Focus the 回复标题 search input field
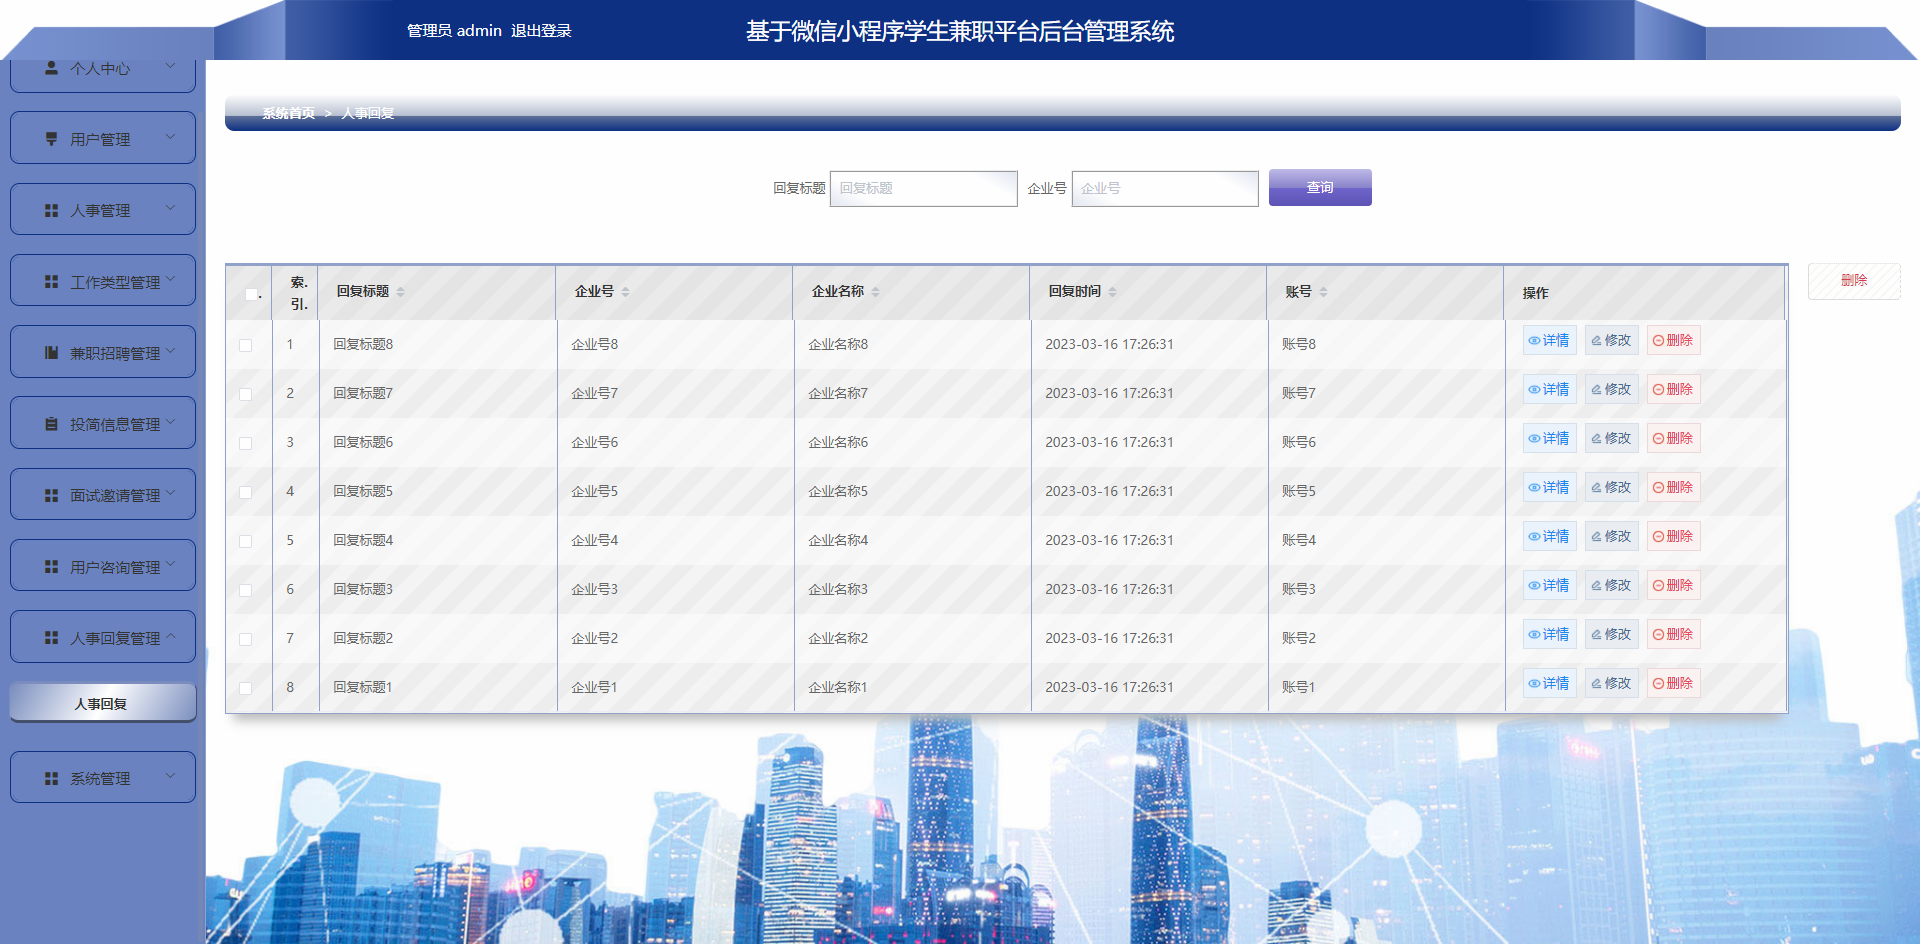The image size is (1920, 944). click(x=923, y=188)
